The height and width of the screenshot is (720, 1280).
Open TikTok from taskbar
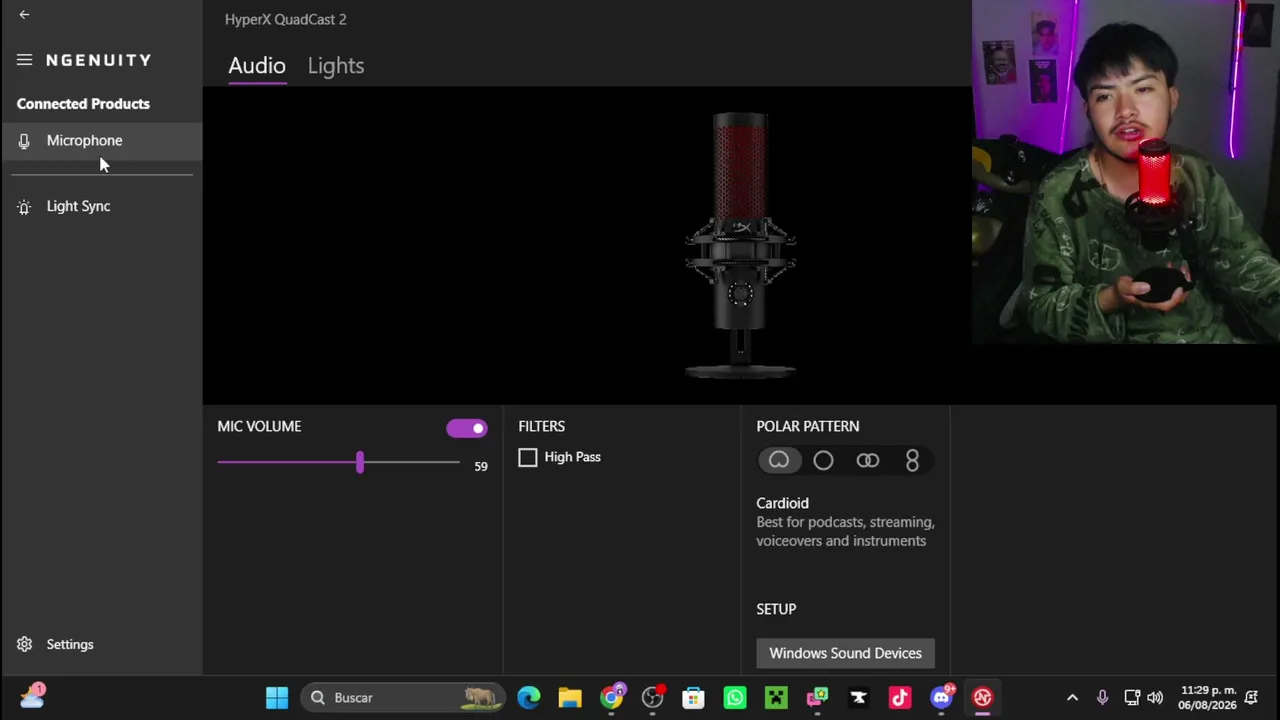[899, 698]
